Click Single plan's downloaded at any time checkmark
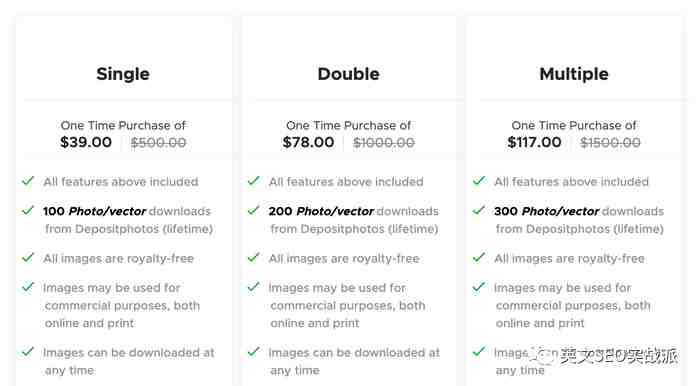The image size is (700, 386). (x=28, y=351)
